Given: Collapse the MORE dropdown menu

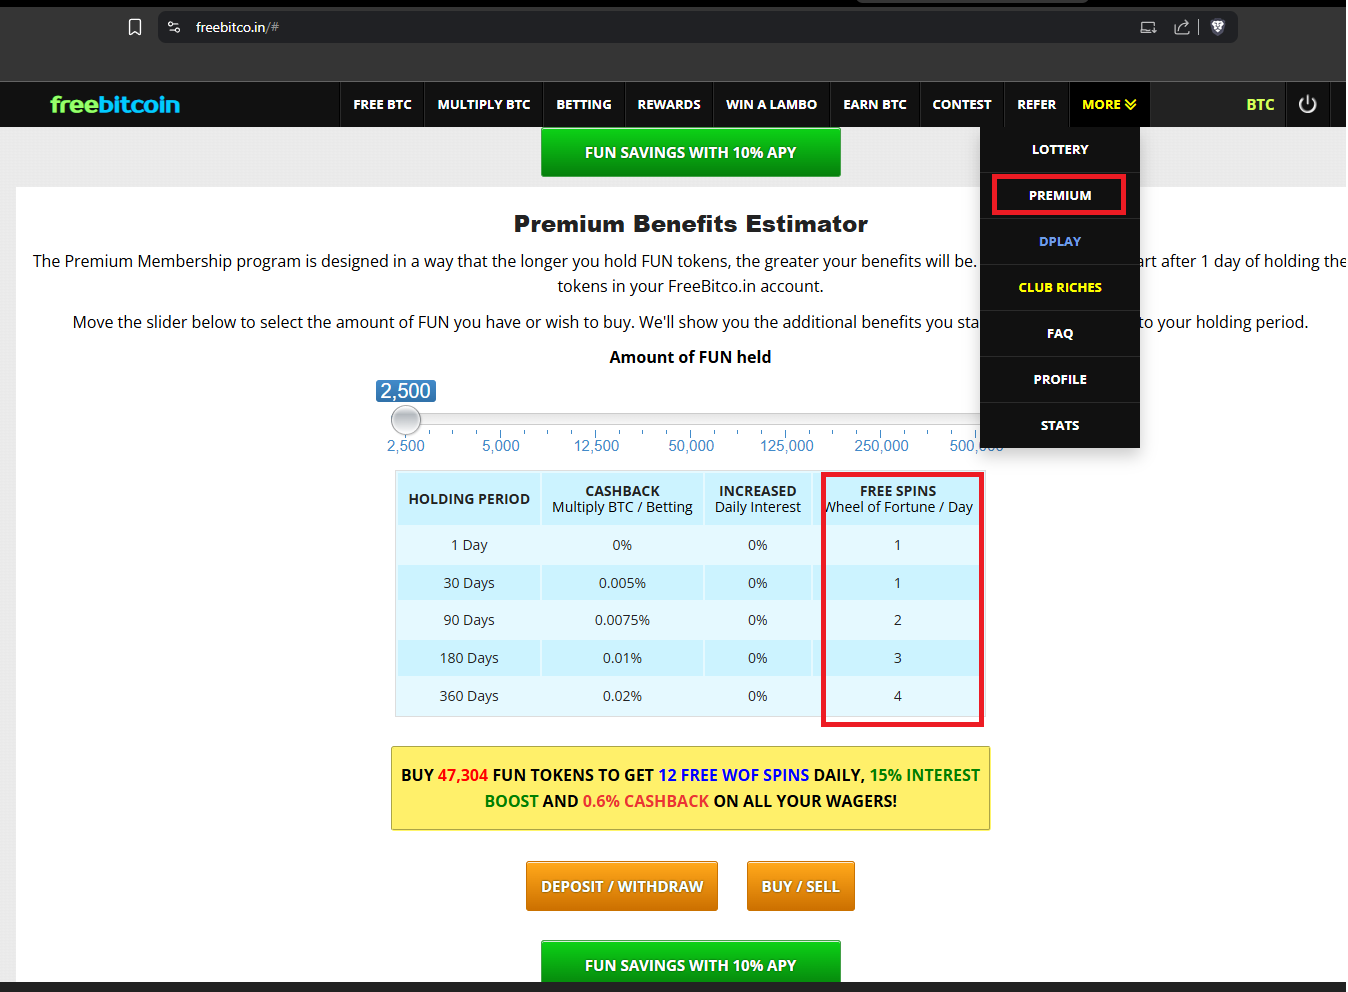Looking at the screenshot, I should [1109, 104].
